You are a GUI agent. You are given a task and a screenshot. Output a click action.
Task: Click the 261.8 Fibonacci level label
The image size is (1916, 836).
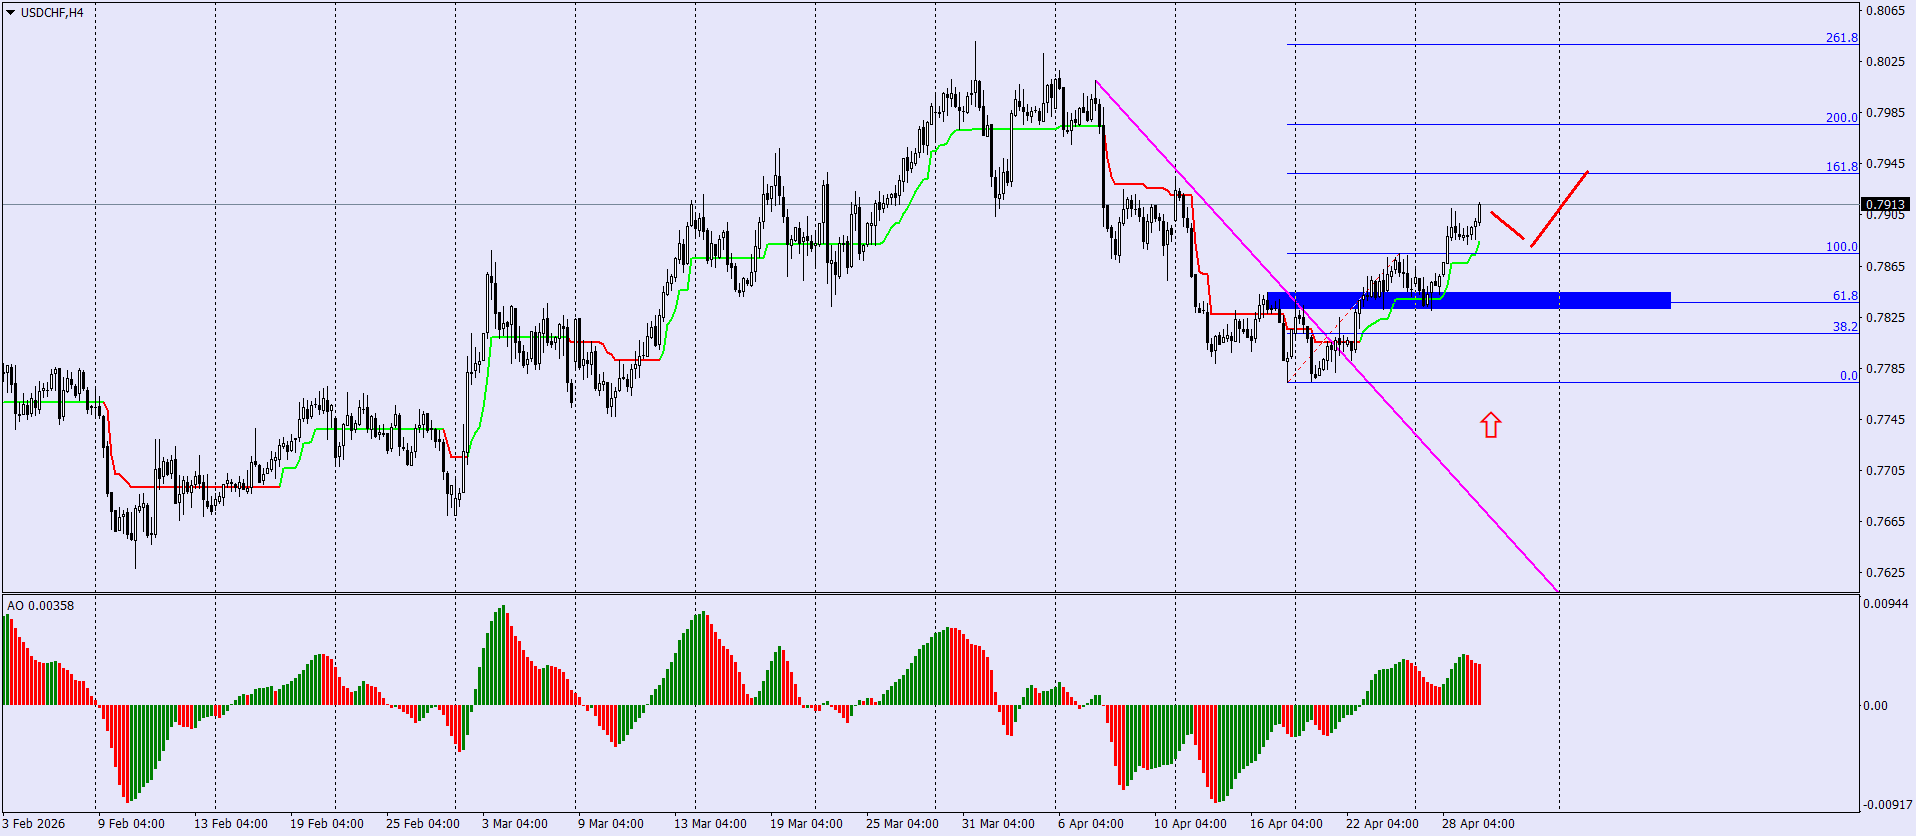[1841, 38]
